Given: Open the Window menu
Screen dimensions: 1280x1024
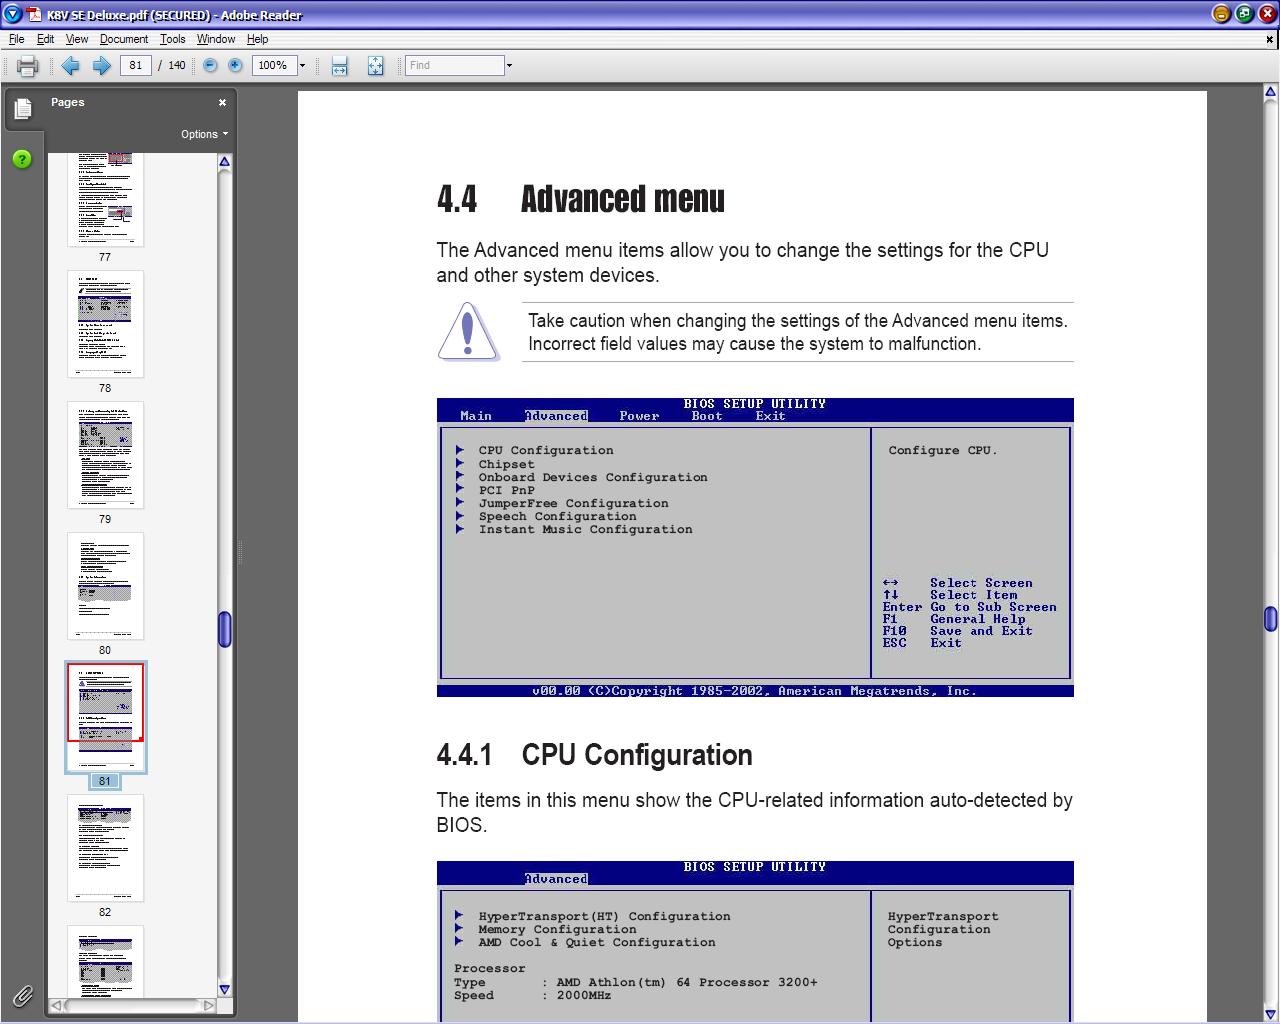Looking at the screenshot, I should pyautogui.click(x=216, y=39).
